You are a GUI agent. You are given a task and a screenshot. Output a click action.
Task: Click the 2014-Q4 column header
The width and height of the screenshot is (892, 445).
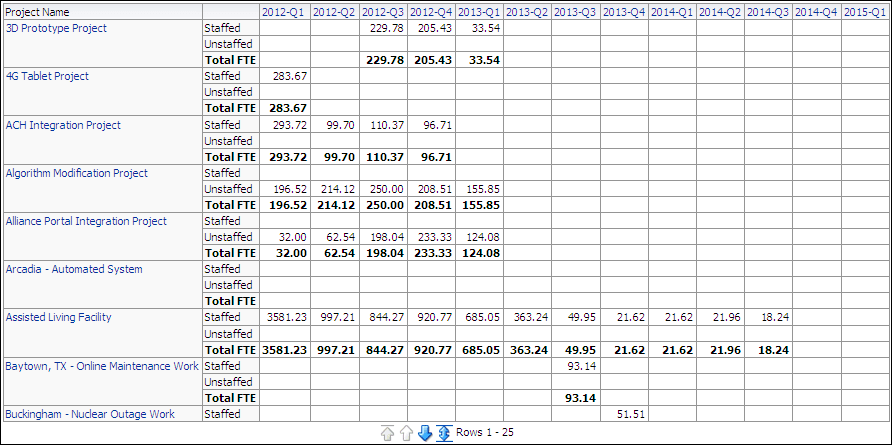pos(817,11)
